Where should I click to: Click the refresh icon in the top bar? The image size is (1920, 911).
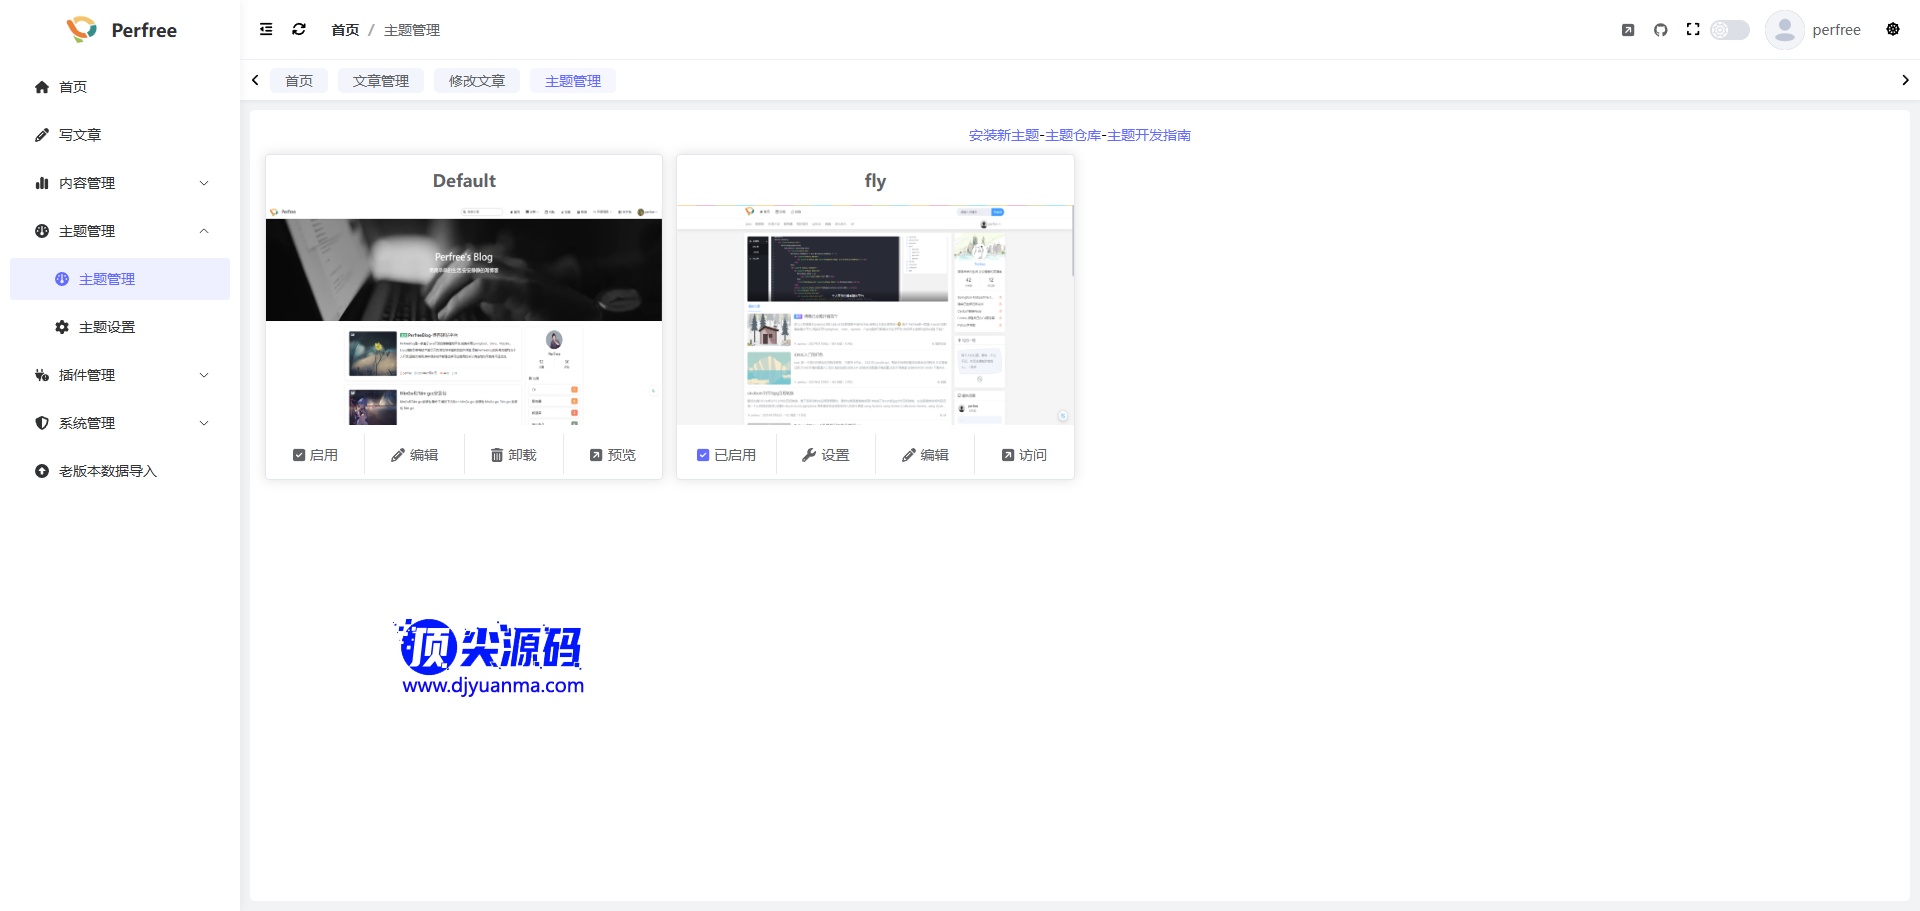point(299,30)
